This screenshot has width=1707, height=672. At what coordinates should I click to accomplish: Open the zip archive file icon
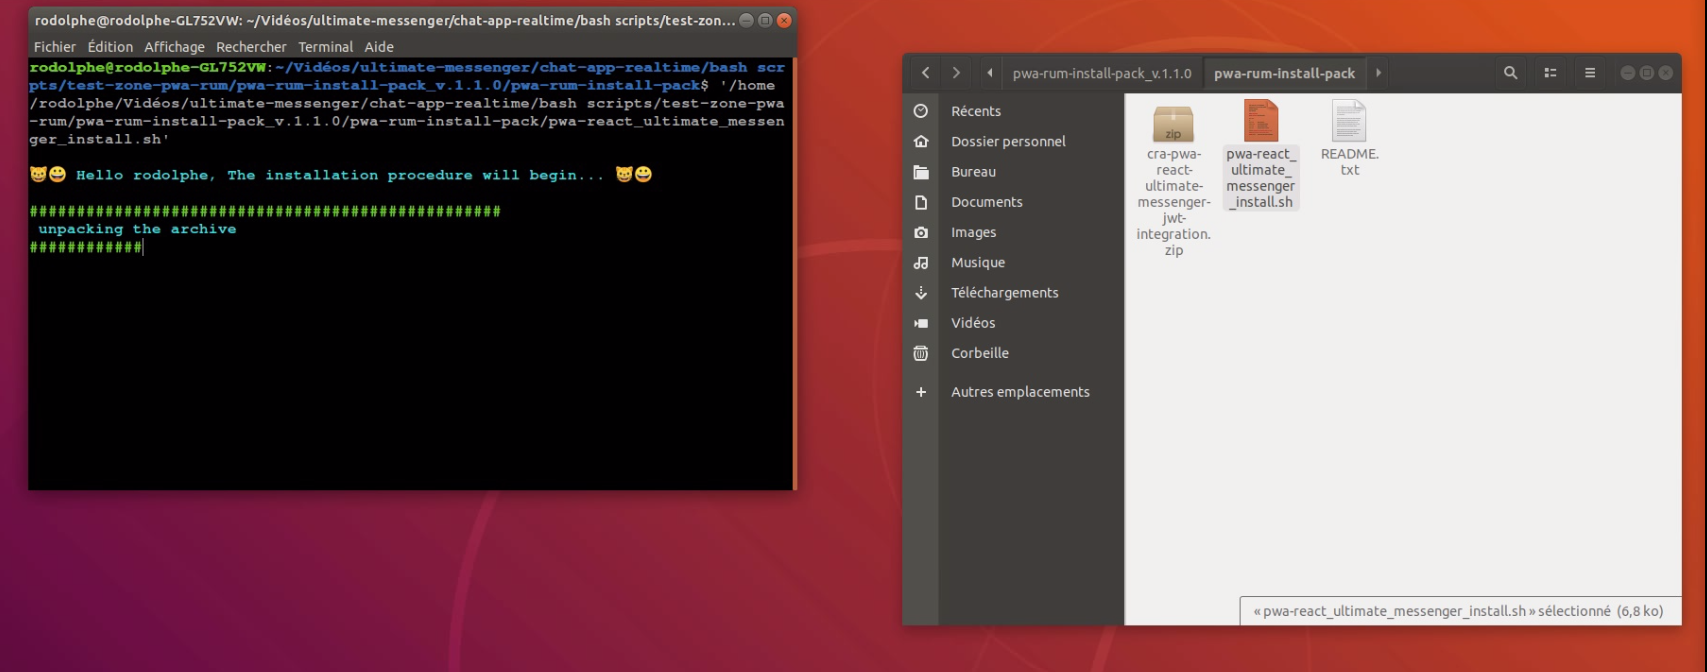(x=1173, y=124)
